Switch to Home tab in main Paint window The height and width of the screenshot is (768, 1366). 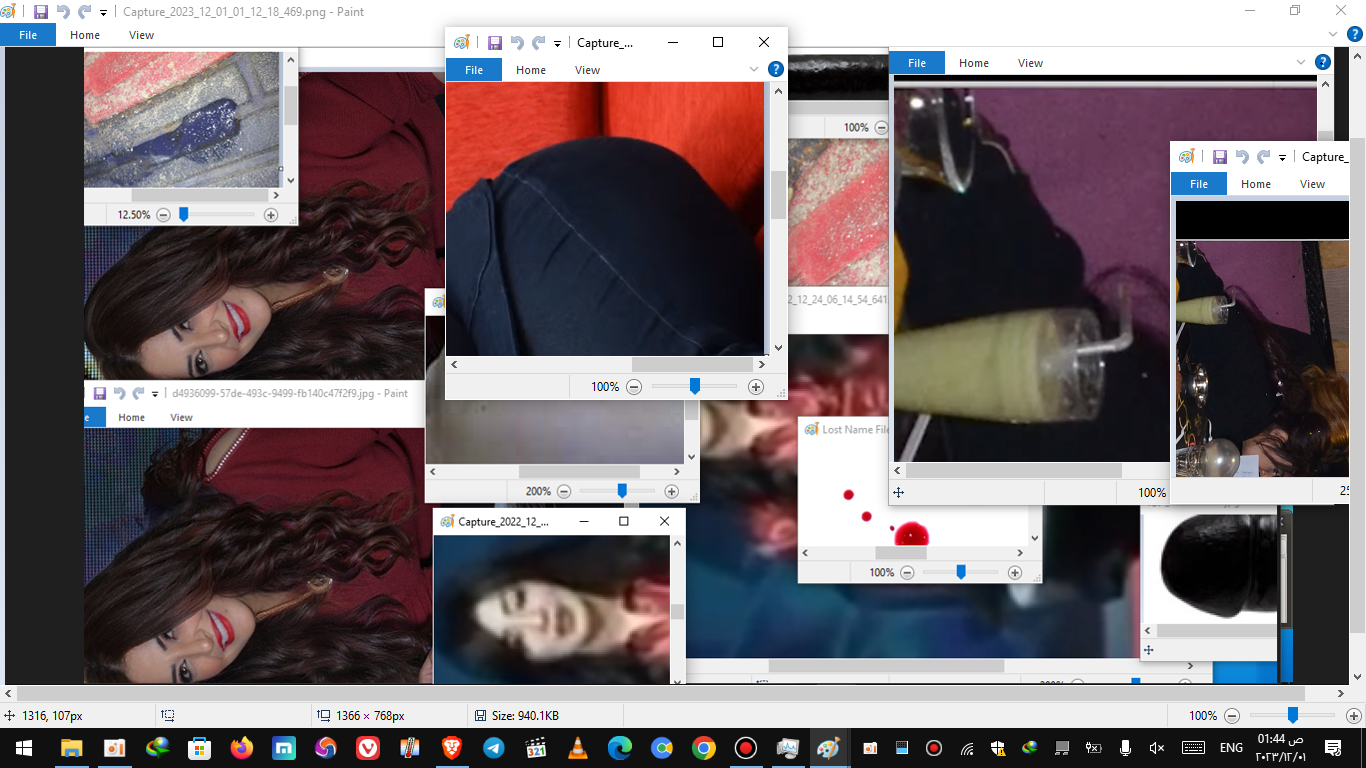click(x=85, y=35)
